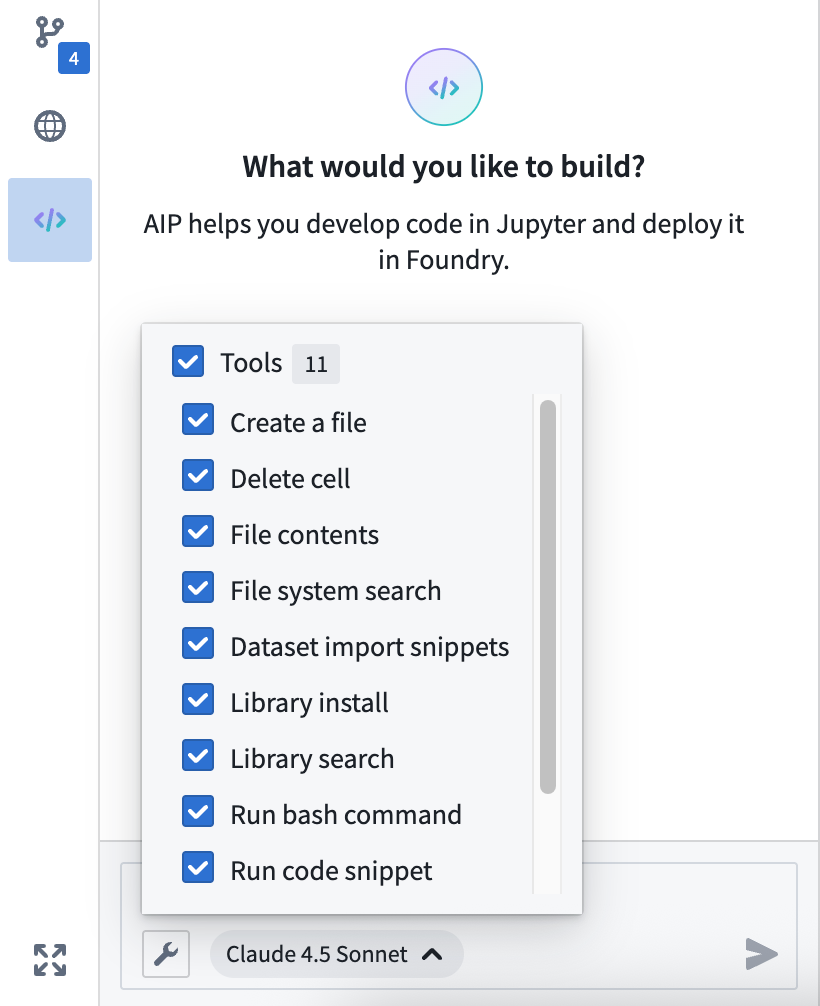This screenshot has height=1006, width=820.
Task: Click the blue notification badge showing 4
Action: point(73,58)
